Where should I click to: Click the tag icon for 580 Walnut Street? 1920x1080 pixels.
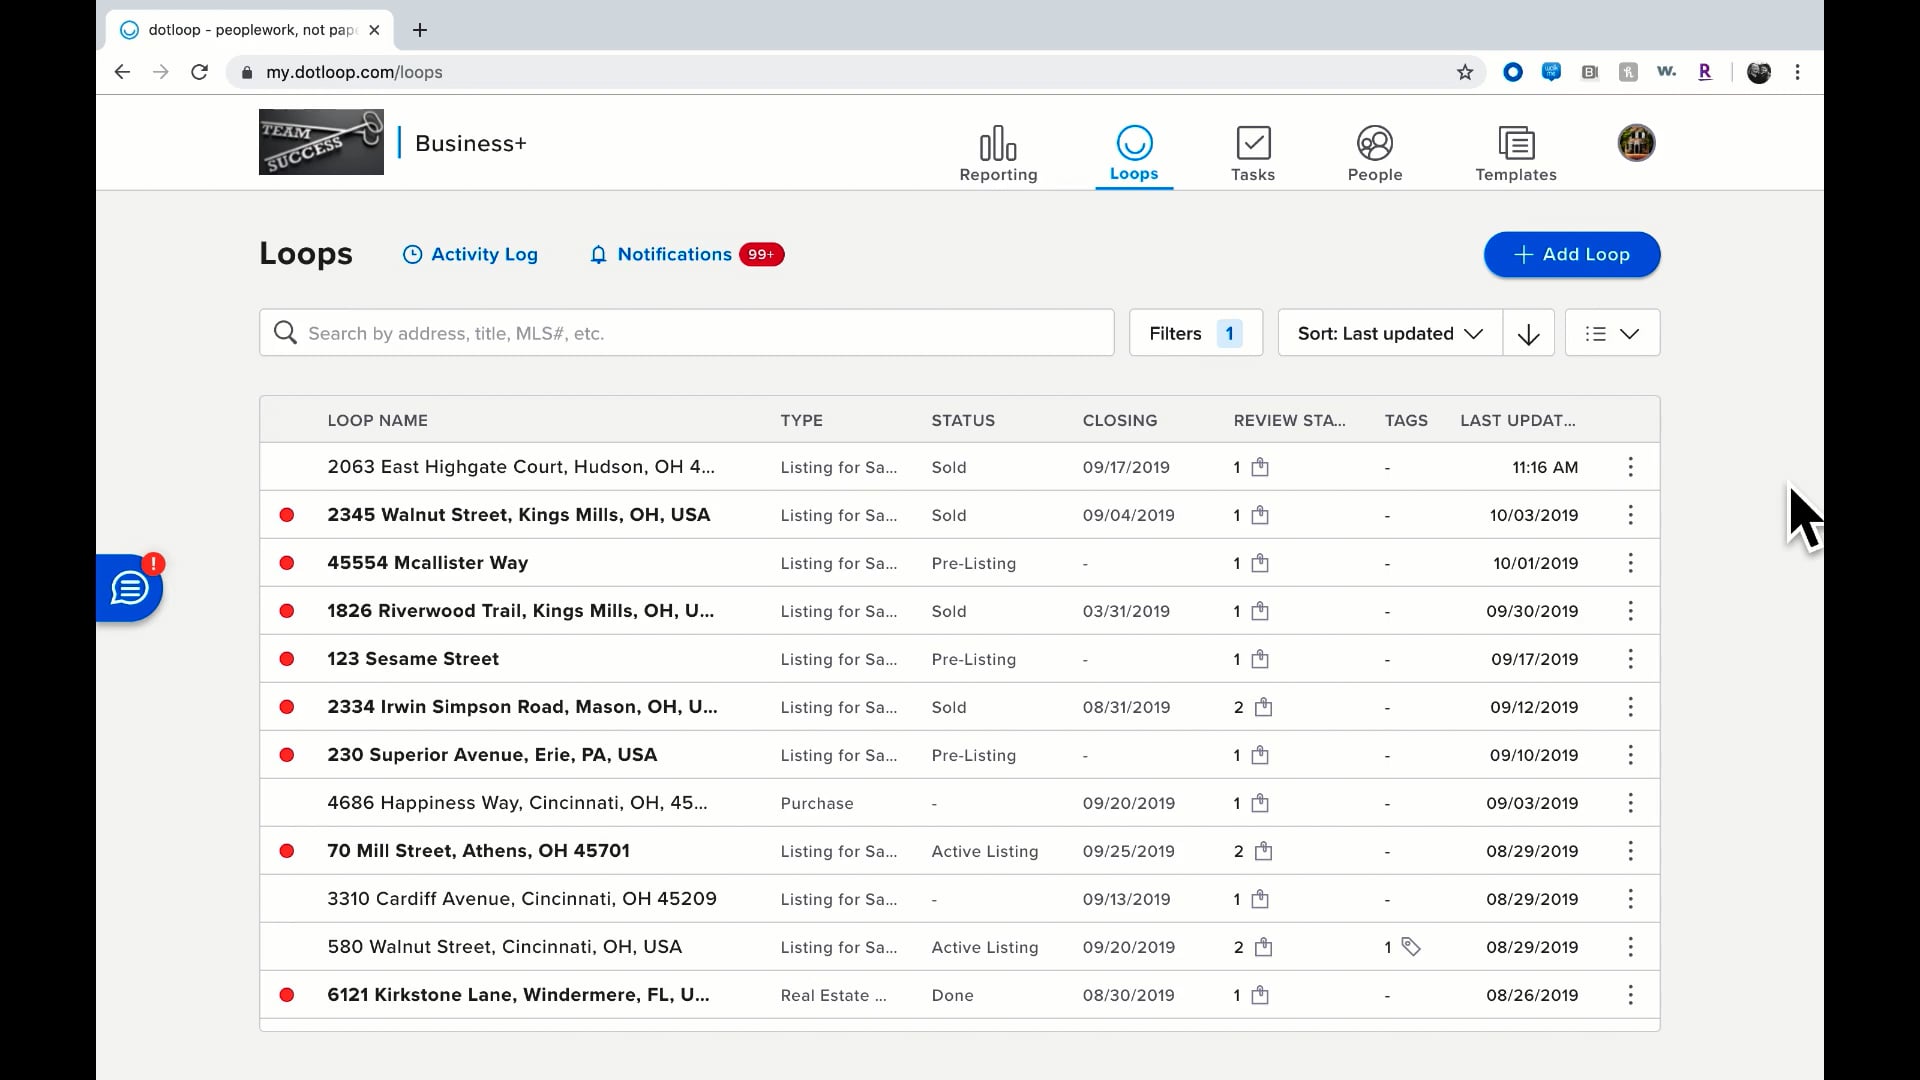pos(1410,947)
